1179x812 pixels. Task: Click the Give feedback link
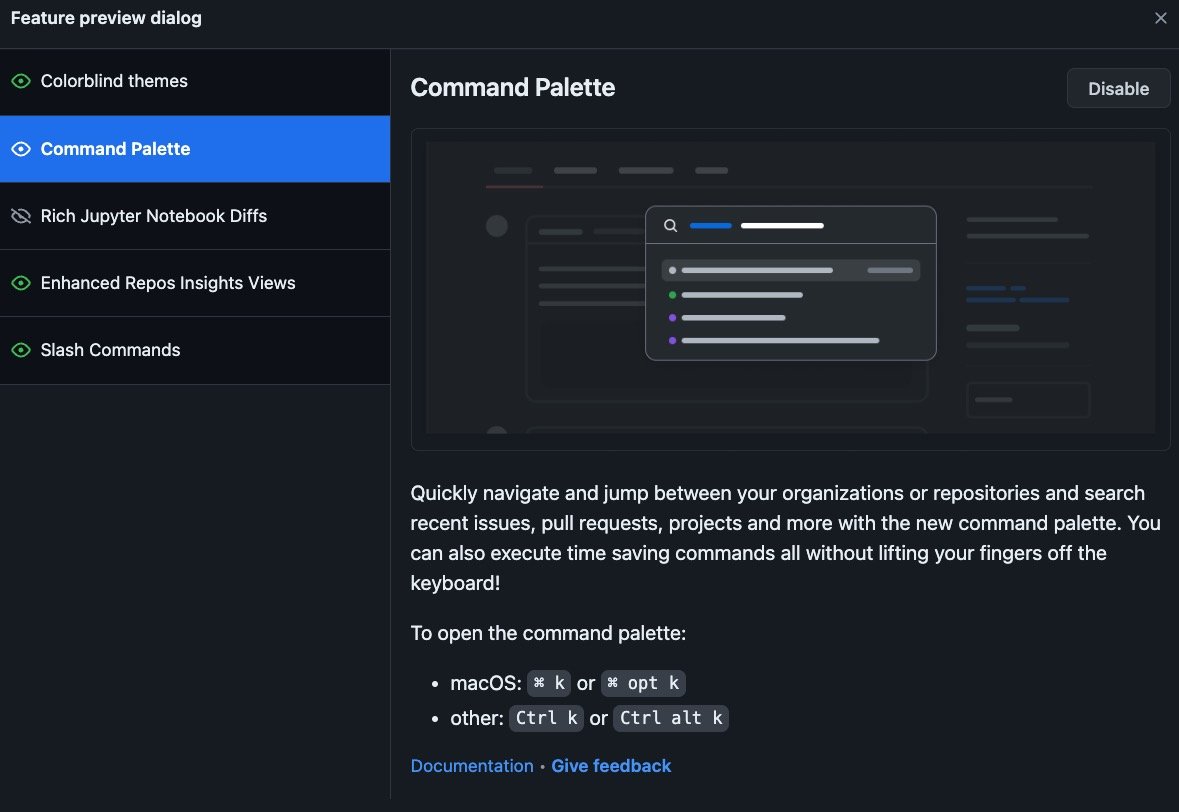click(x=611, y=766)
